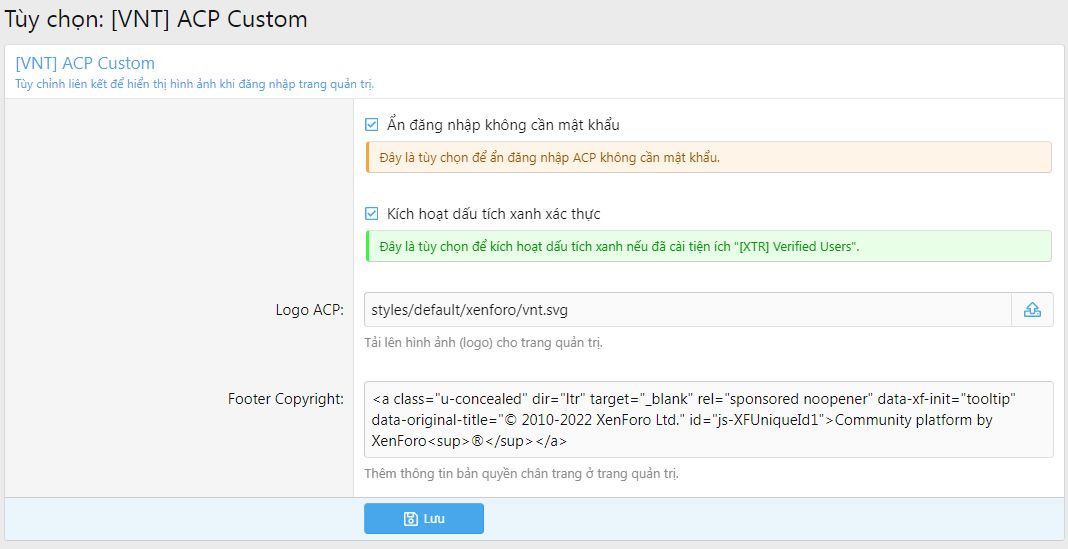Click the floppy disk icon in Lưu button
1068x549 pixels.
point(410,519)
